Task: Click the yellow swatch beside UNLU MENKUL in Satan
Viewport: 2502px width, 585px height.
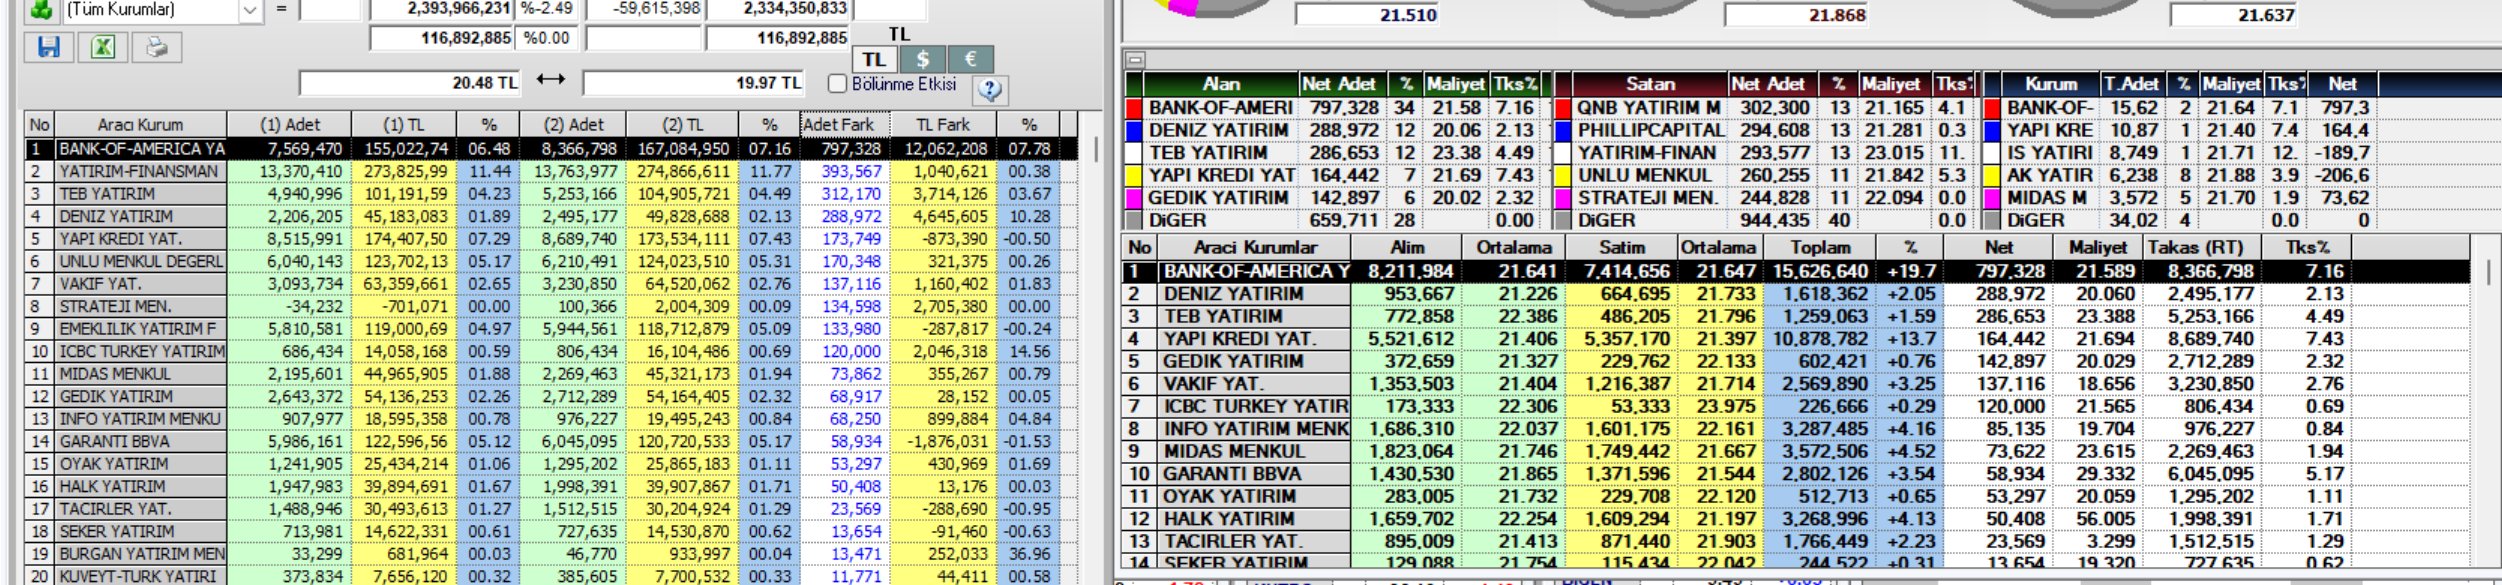Action: [1563, 175]
